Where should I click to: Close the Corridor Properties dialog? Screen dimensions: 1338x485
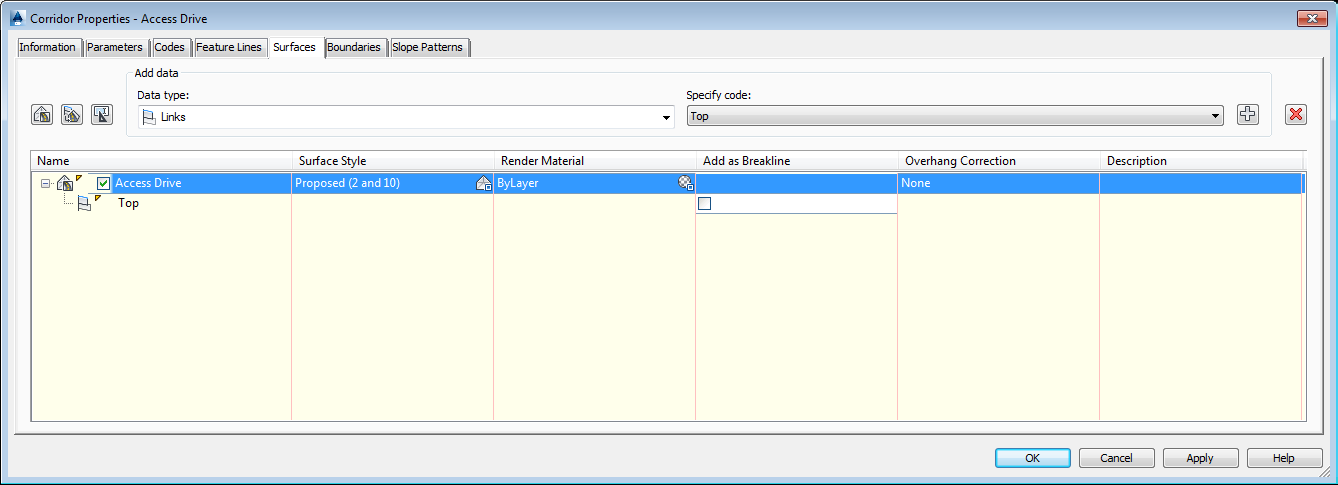[1310, 18]
